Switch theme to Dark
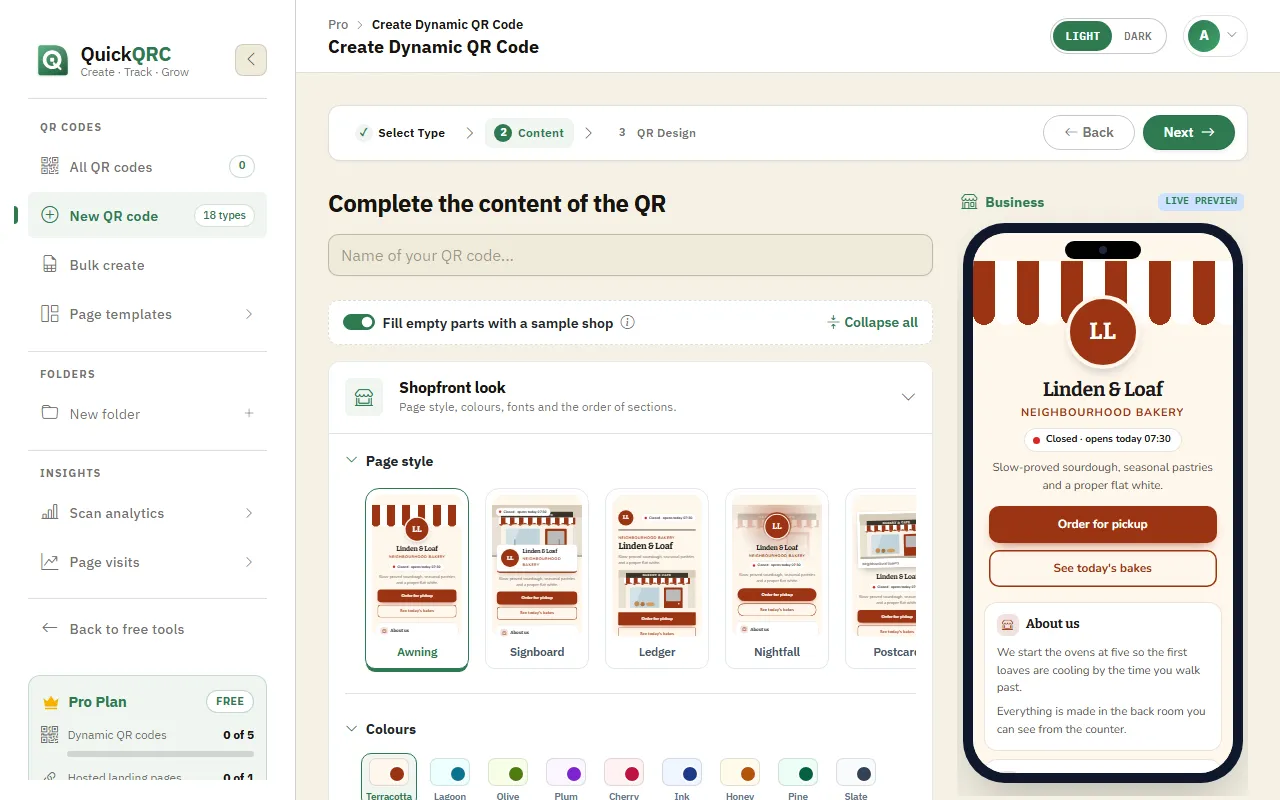The height and width of the screenshot is (800, 1280). 1138,36
